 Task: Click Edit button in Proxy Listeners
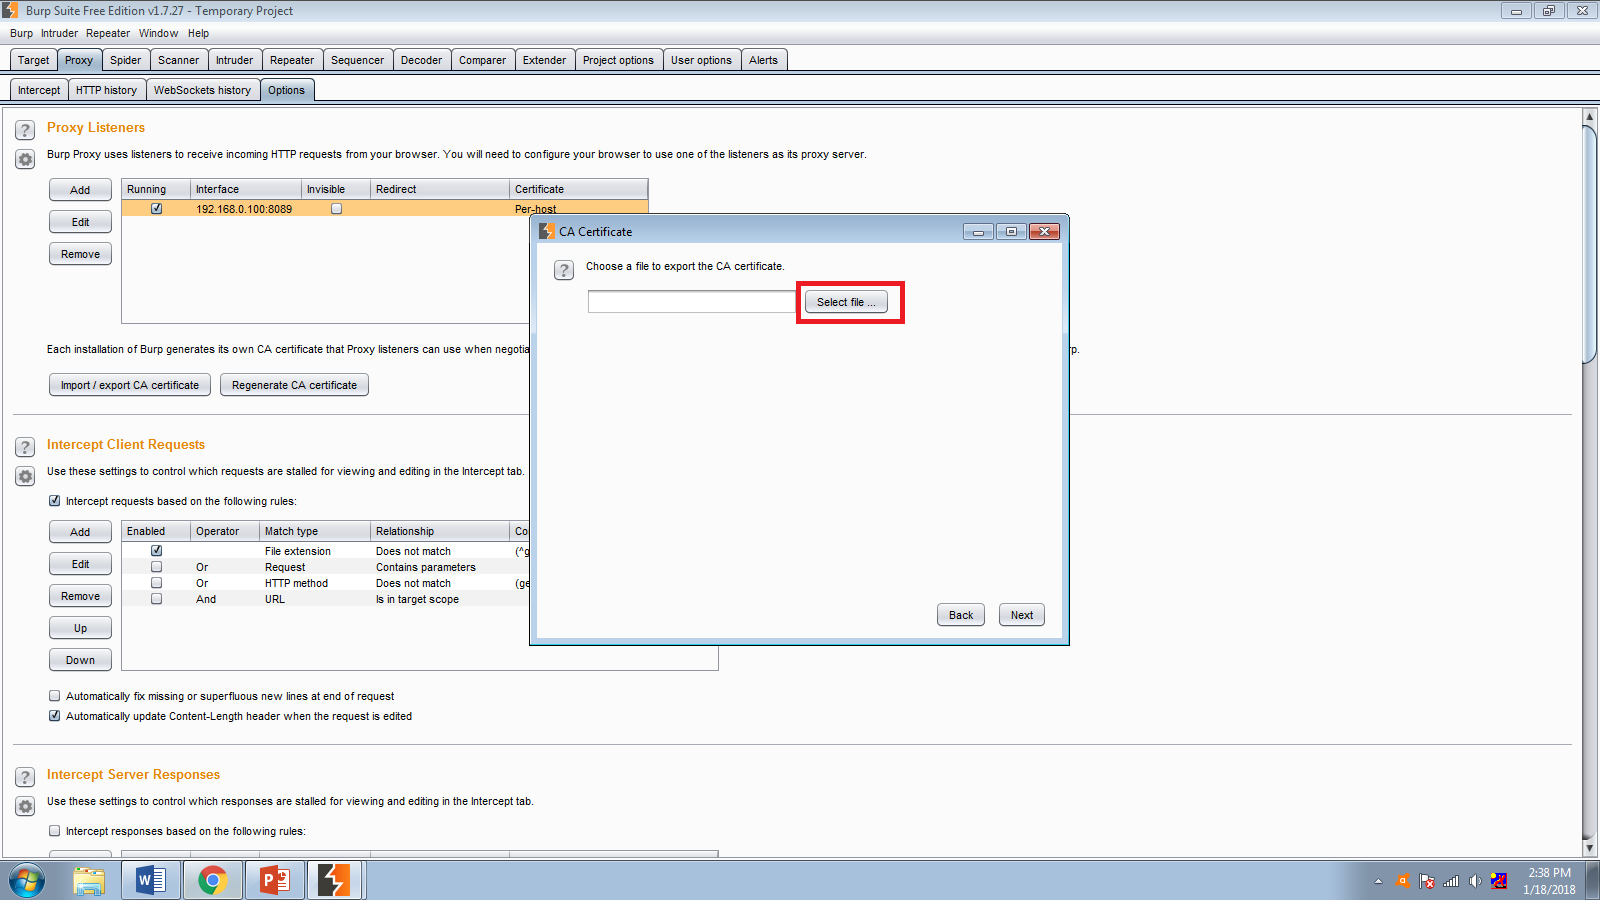tap(80, 222)
